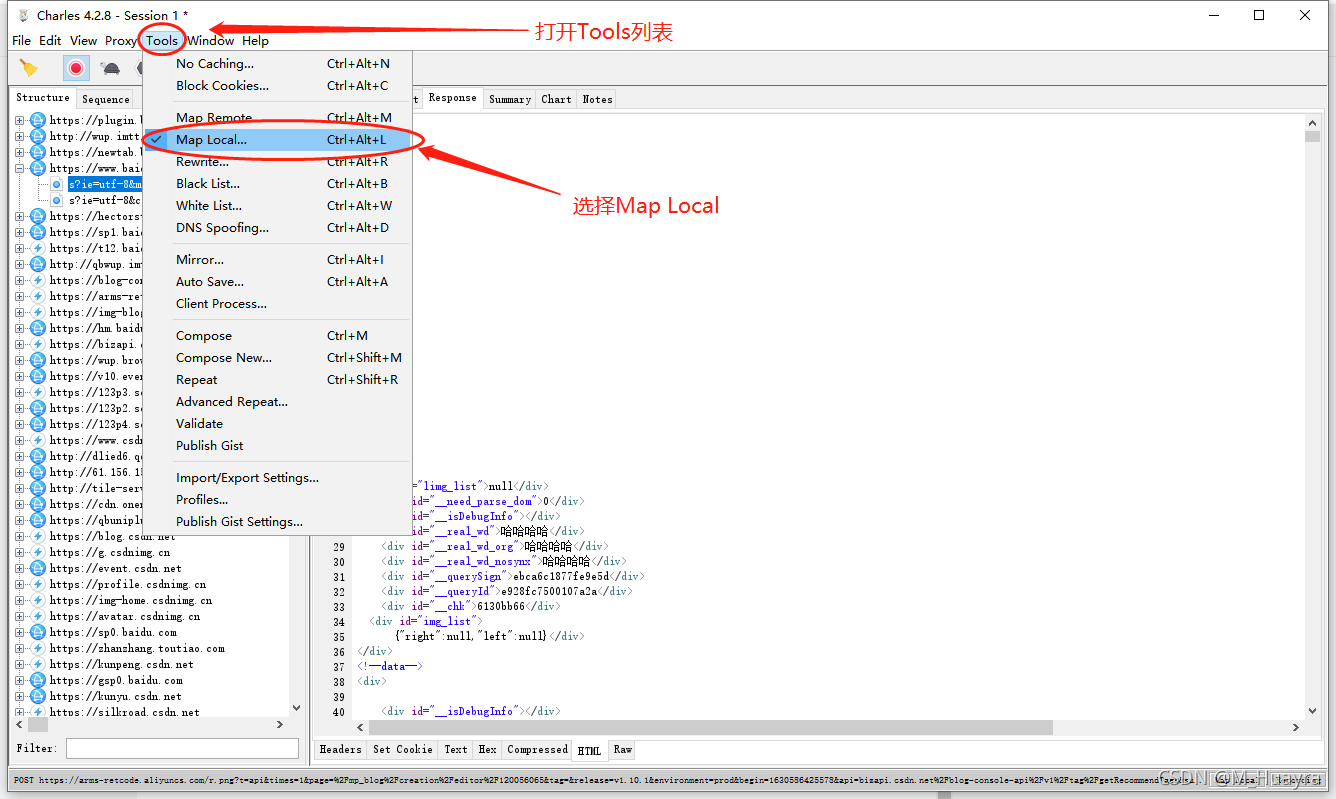Expand the https://gsp0.baidu.com node
Screen dimensions: 1336x799
click(19, 680)
